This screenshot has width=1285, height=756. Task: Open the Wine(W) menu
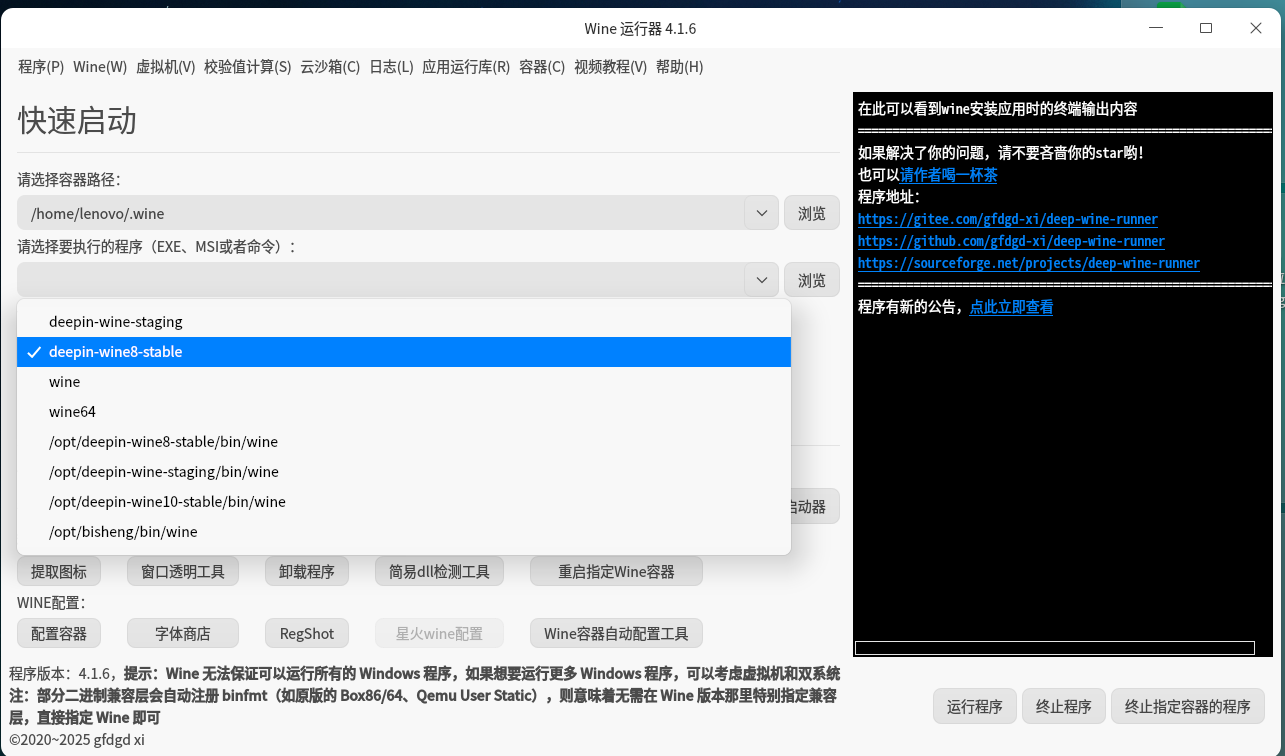tap(100, 67)
